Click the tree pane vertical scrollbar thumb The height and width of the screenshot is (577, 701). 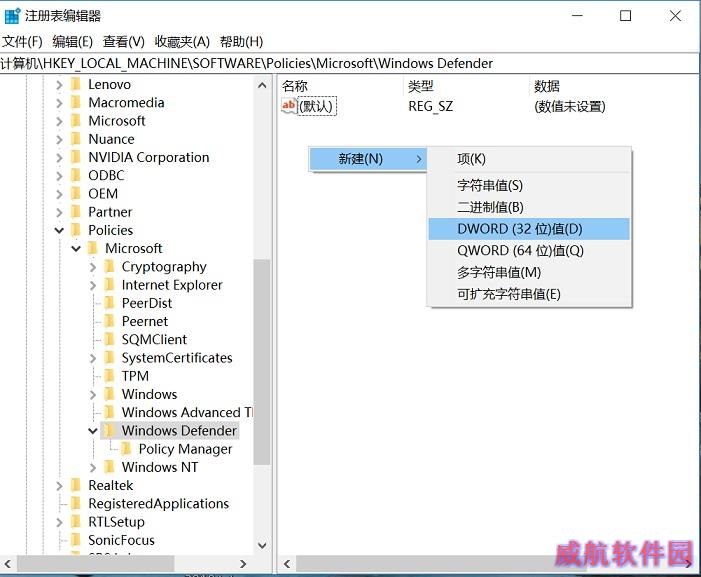tap(262, 362)
